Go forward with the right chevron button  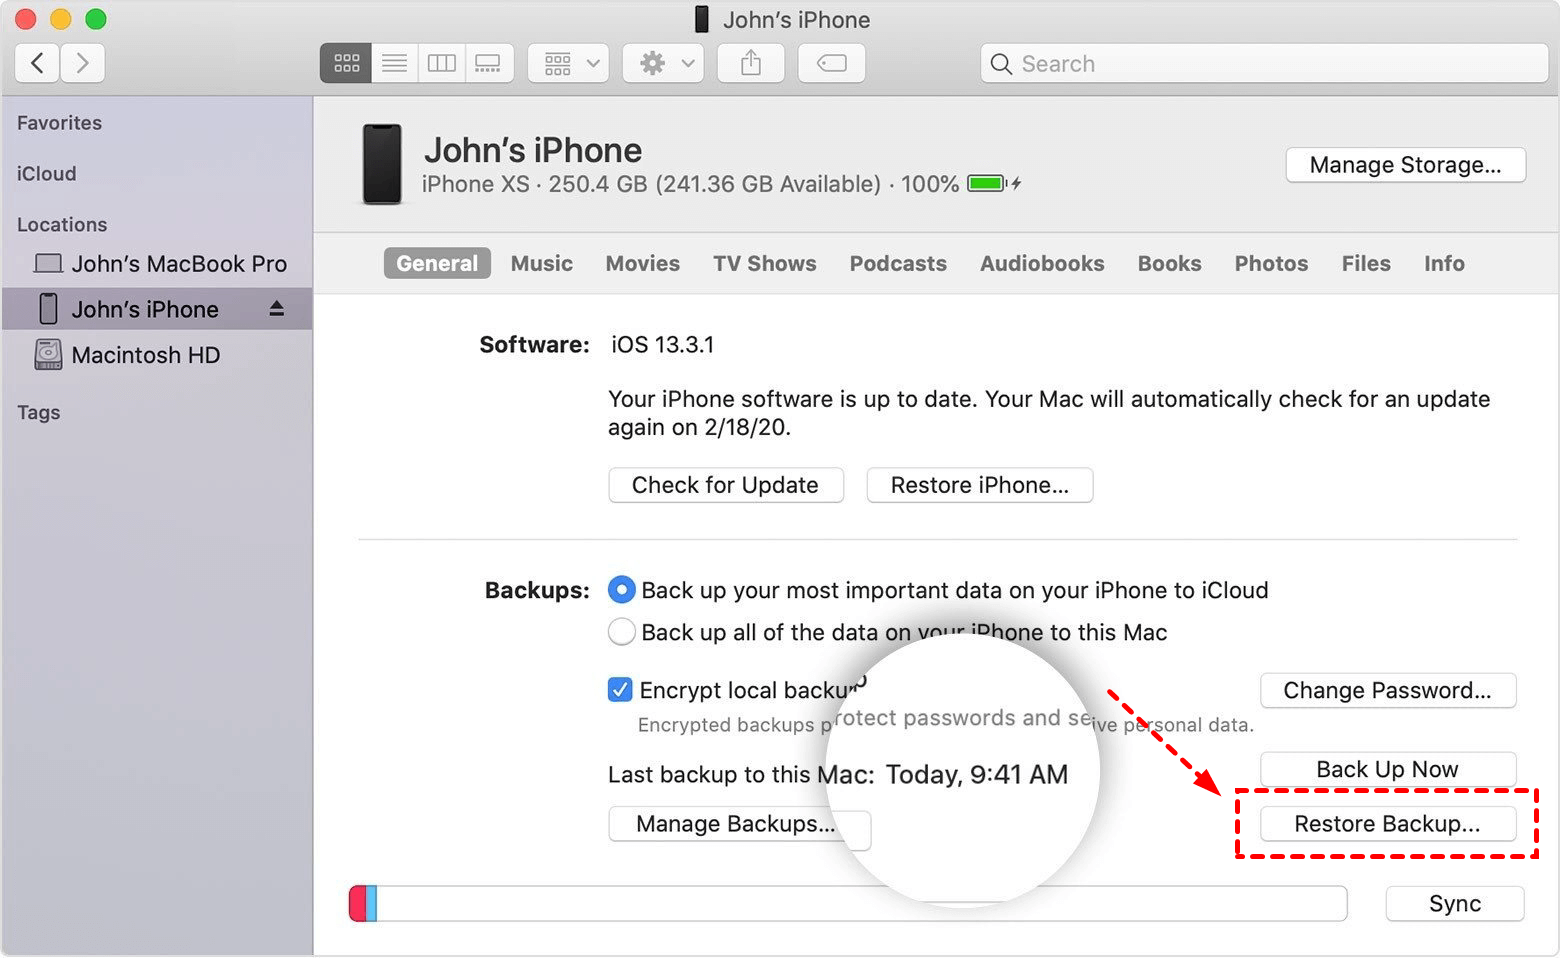pyautogui.click(x=82, y=64)
